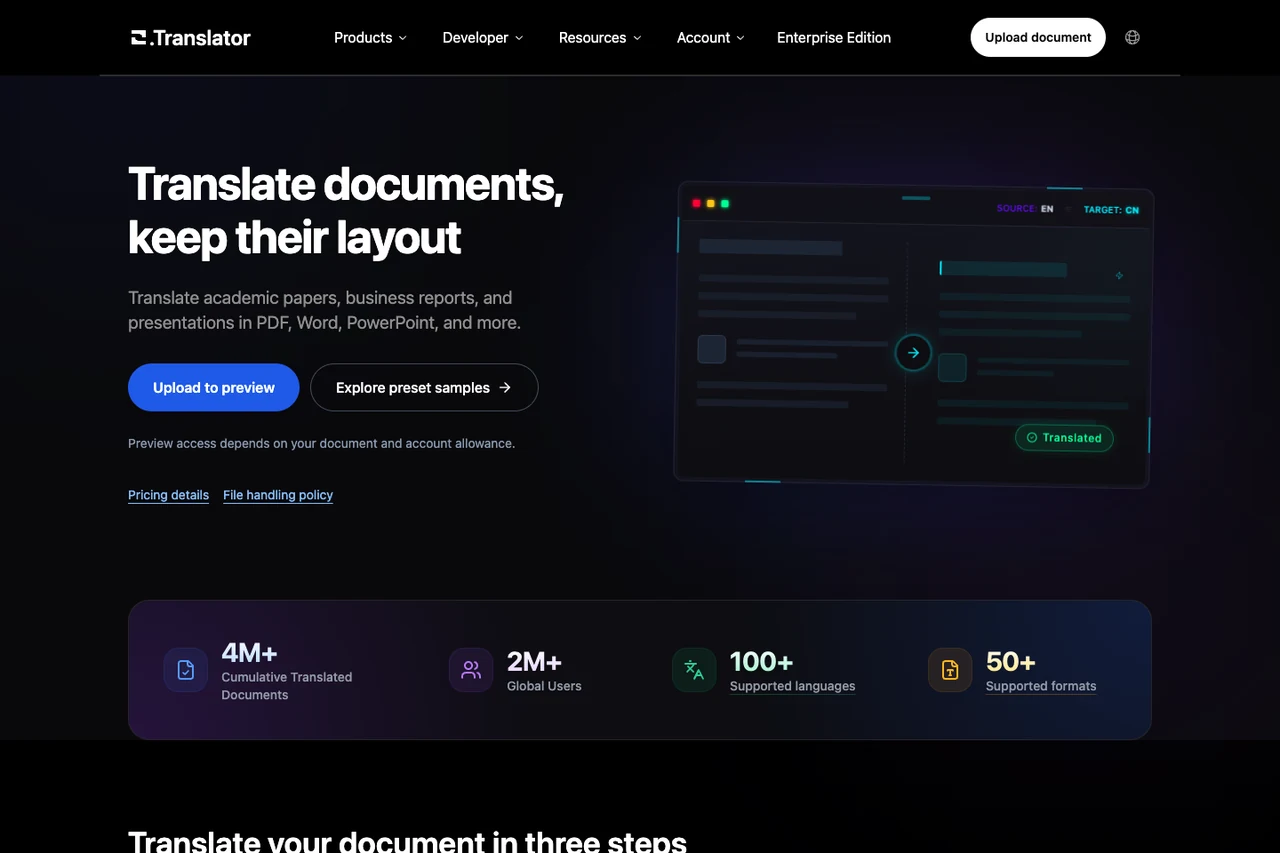Click Upload to preview

point(214,388)
